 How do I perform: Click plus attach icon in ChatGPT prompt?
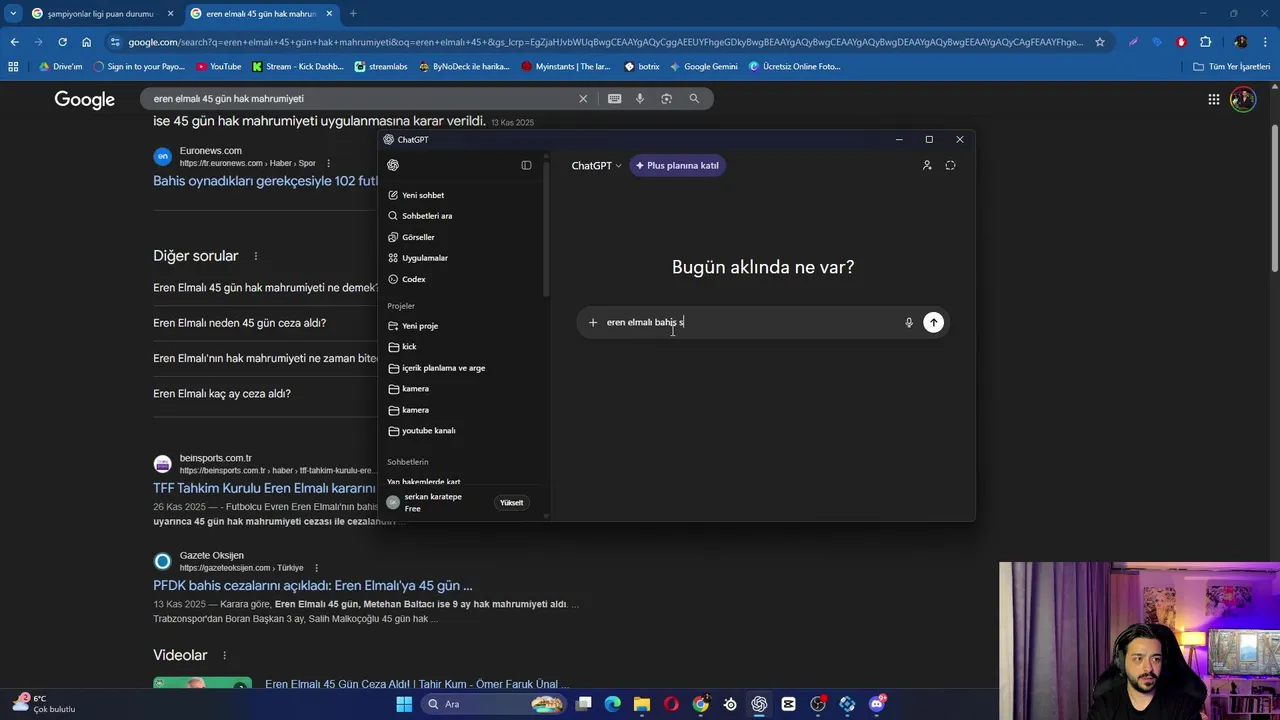tap(593, 322)
